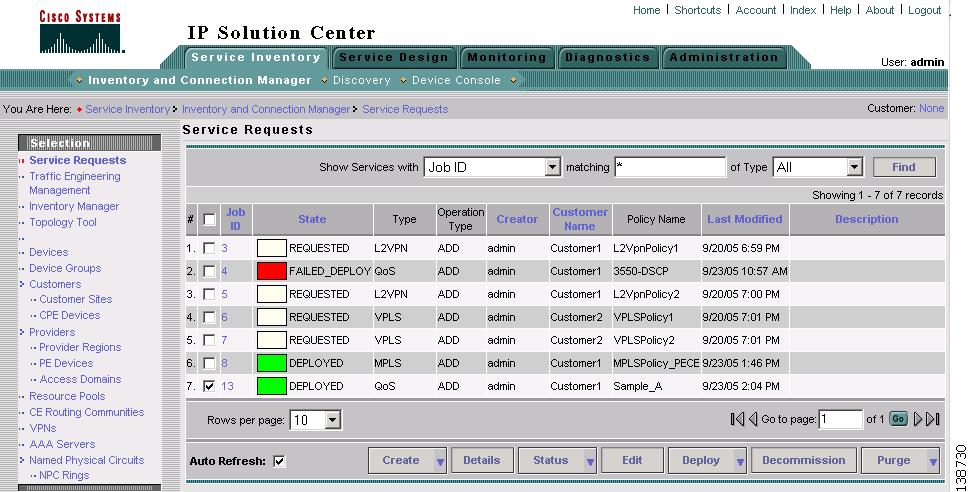This screenshot has width=968, height=492.
Task: Click the Find button
Action: tap(904, 167)
